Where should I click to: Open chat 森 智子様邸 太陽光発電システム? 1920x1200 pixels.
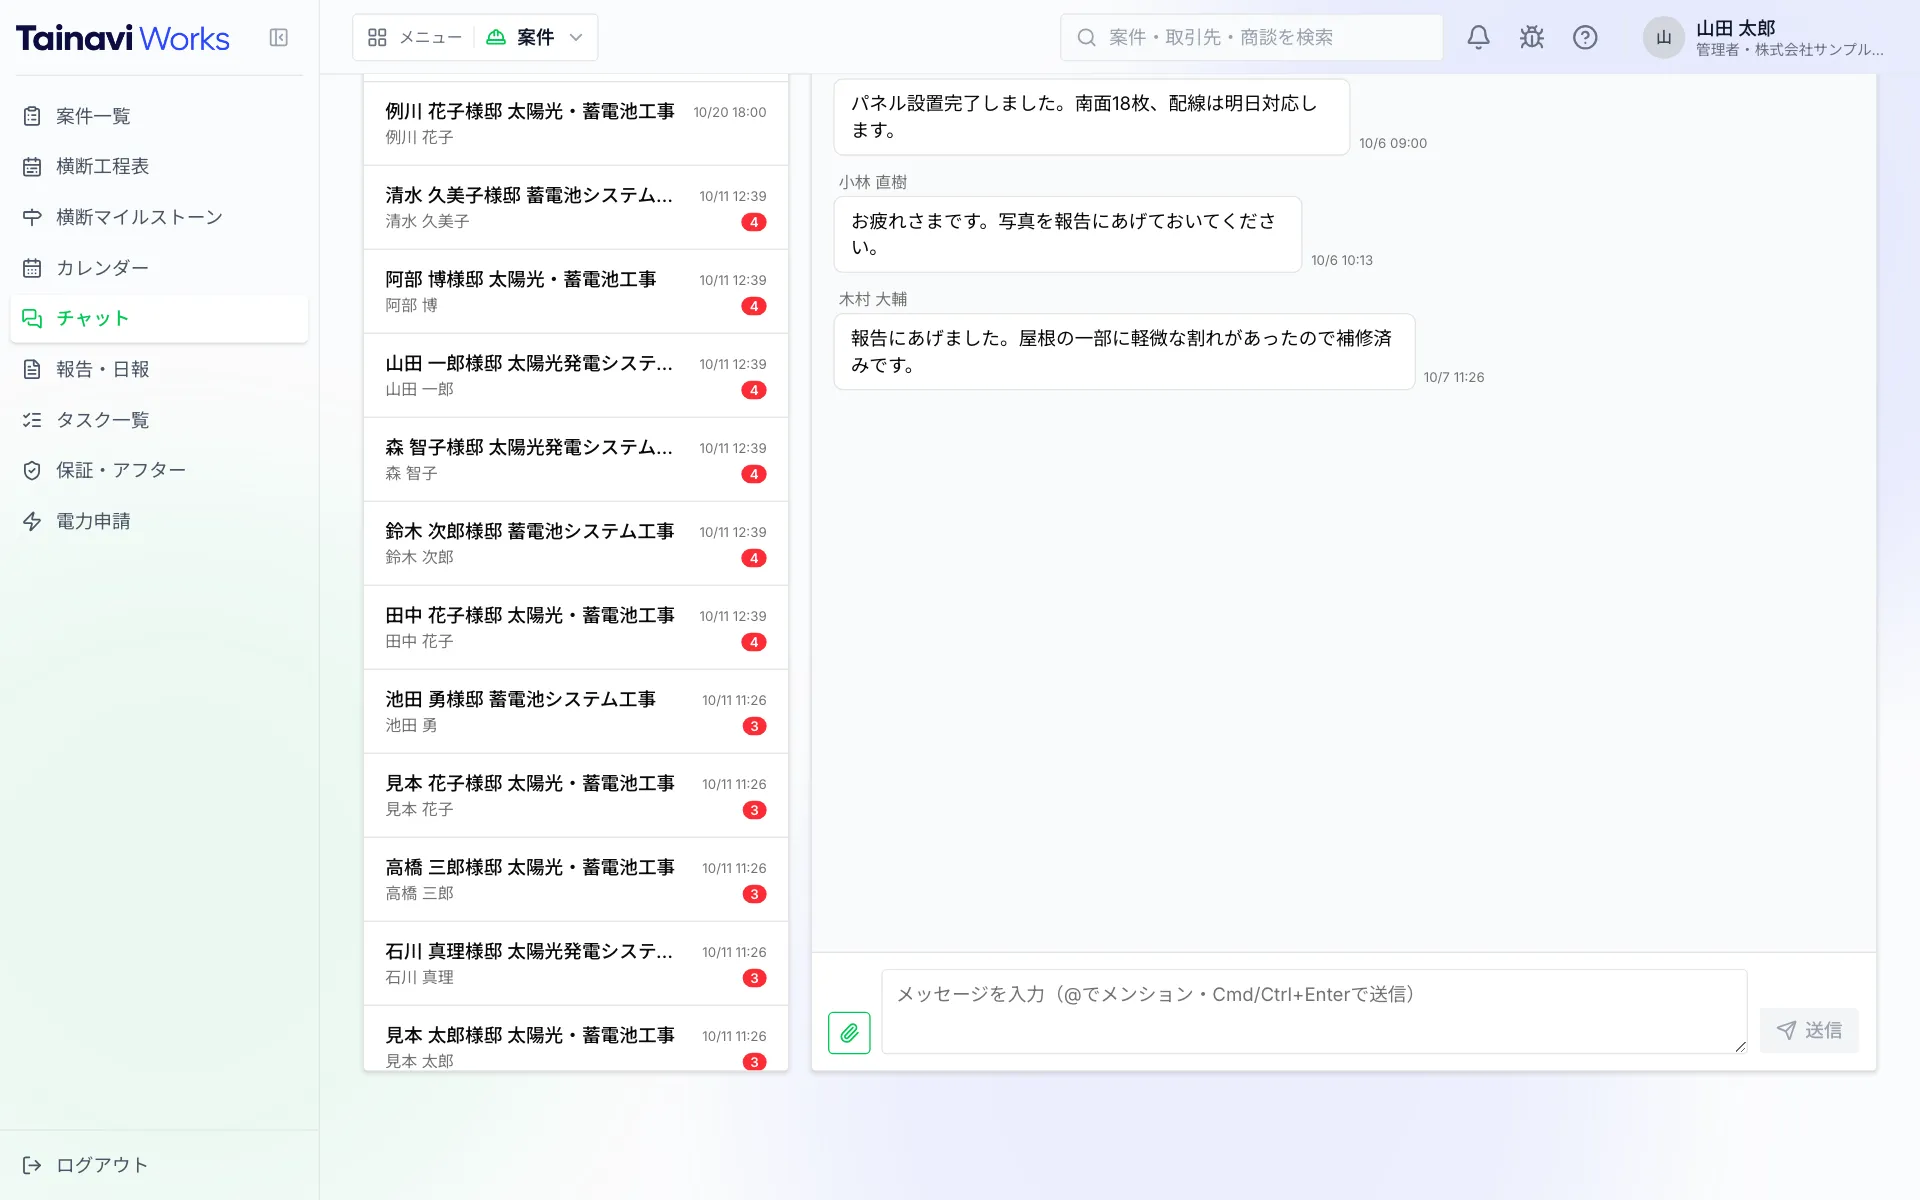pyautogui.click(x=576, y=459)
